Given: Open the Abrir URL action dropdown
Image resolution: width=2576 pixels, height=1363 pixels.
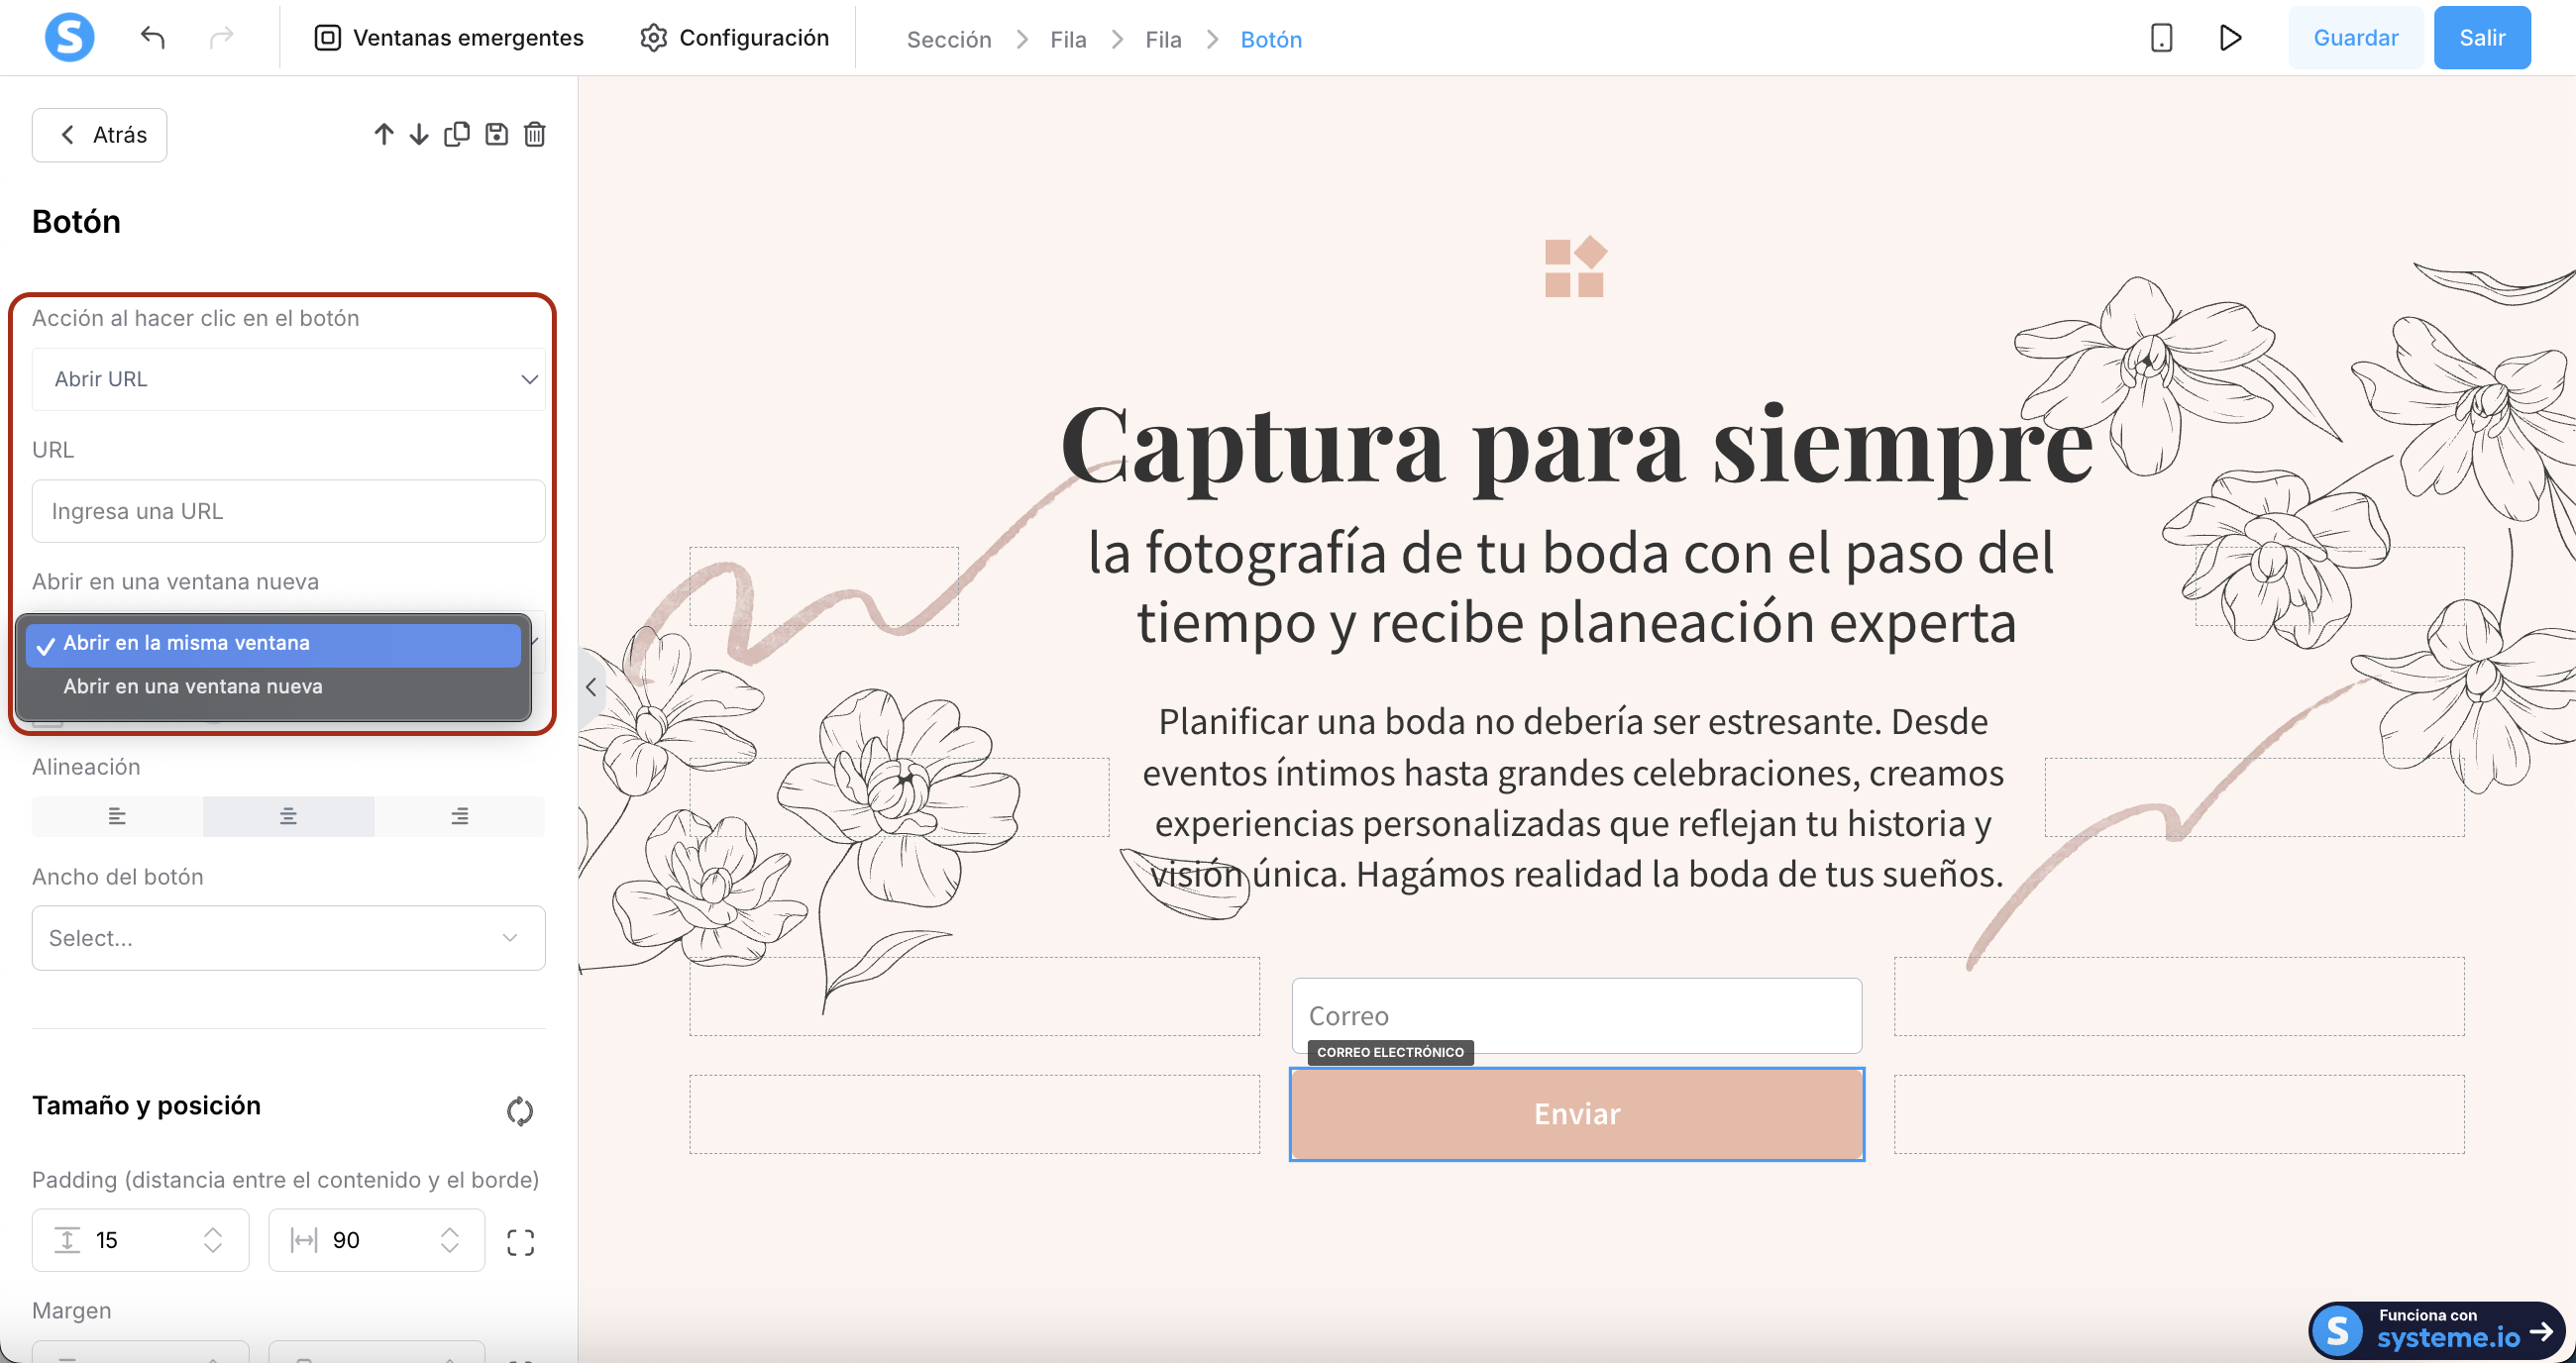Looking at the screenshot, I should (x=288, y=379).
